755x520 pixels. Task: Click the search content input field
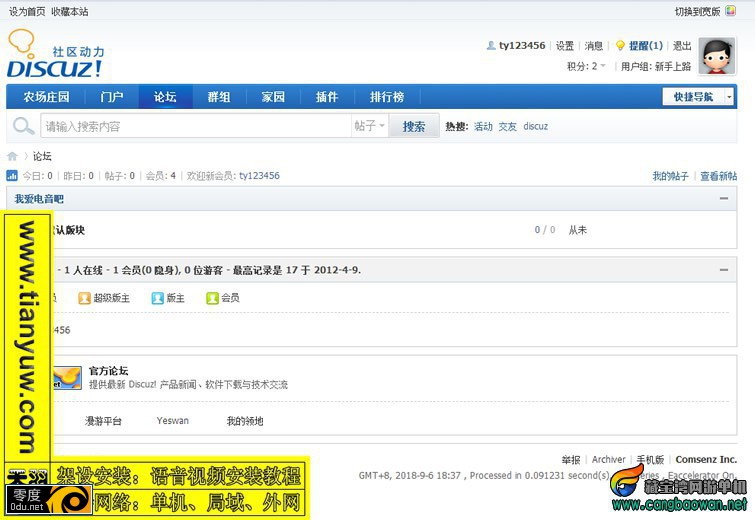point(196,126)
